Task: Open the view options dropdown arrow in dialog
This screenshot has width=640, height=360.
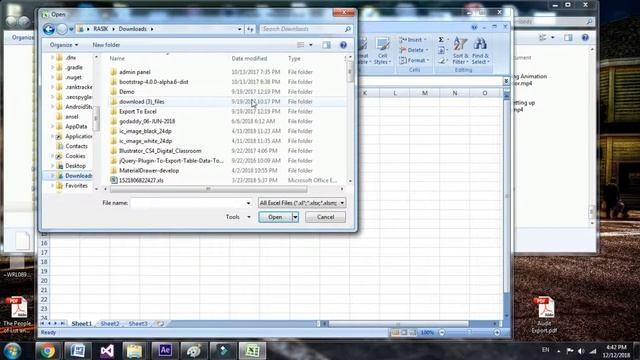Action: coord(311,45)
